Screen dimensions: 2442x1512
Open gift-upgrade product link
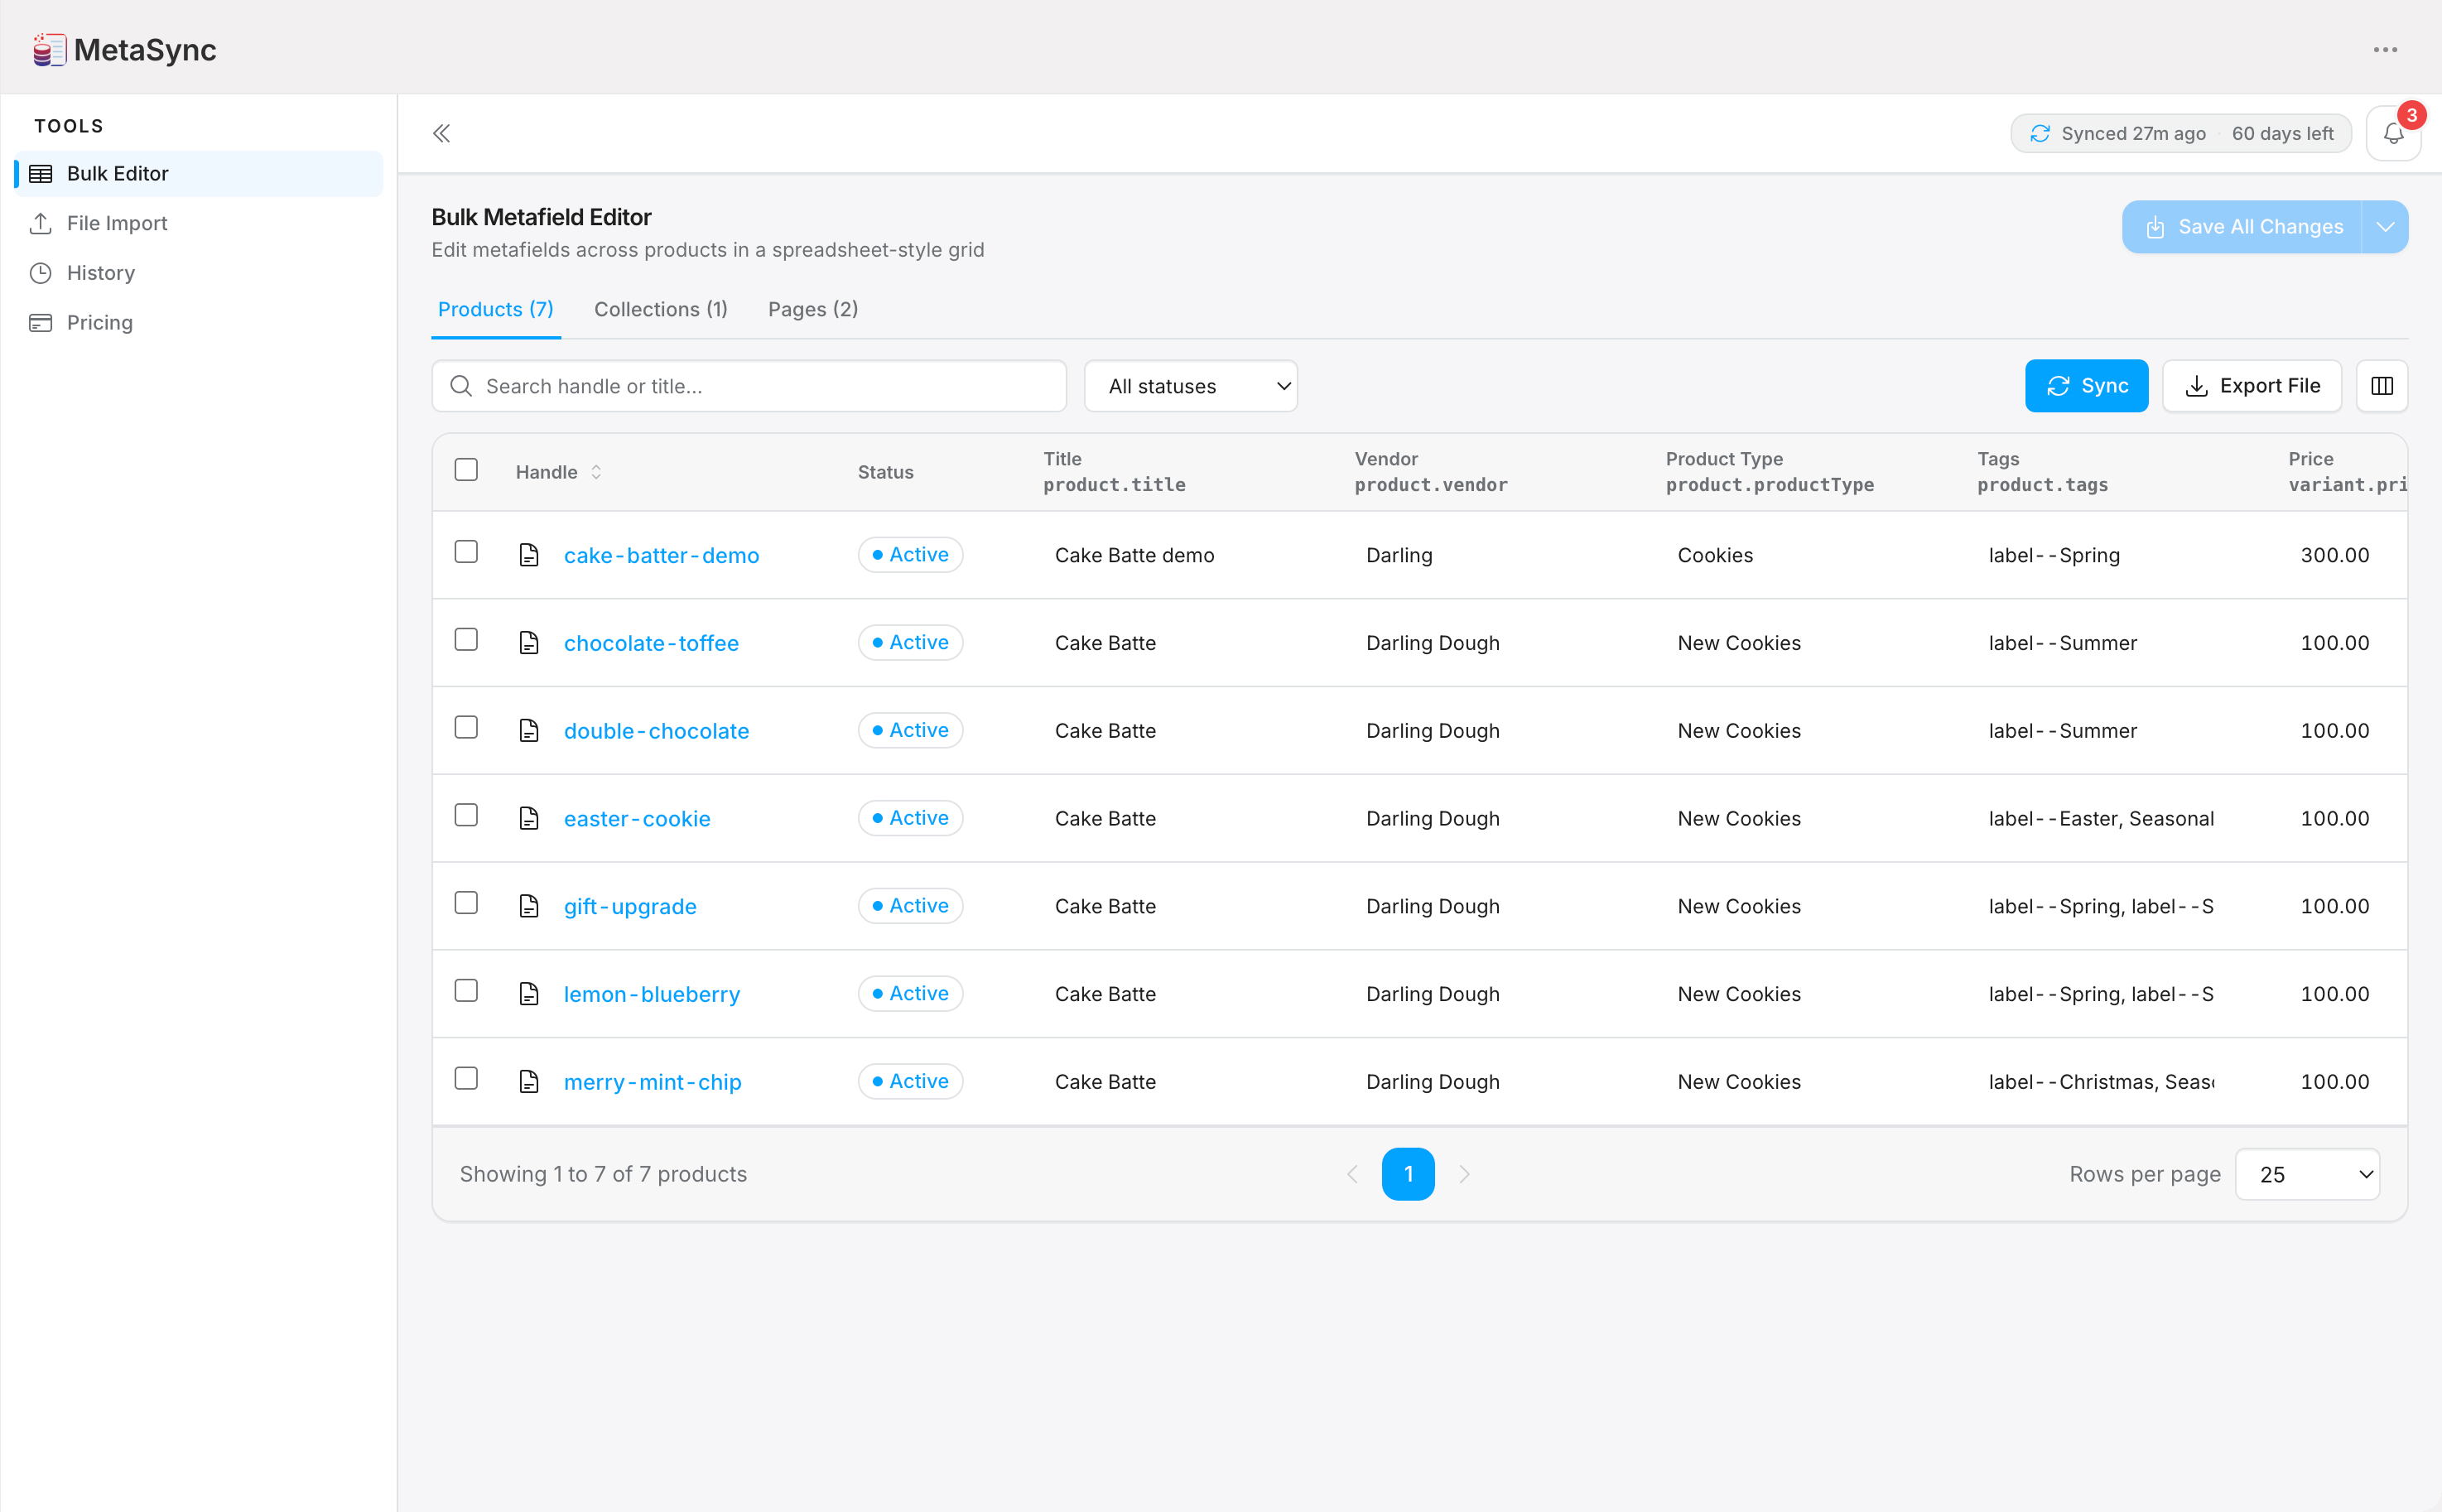point(630,906)
